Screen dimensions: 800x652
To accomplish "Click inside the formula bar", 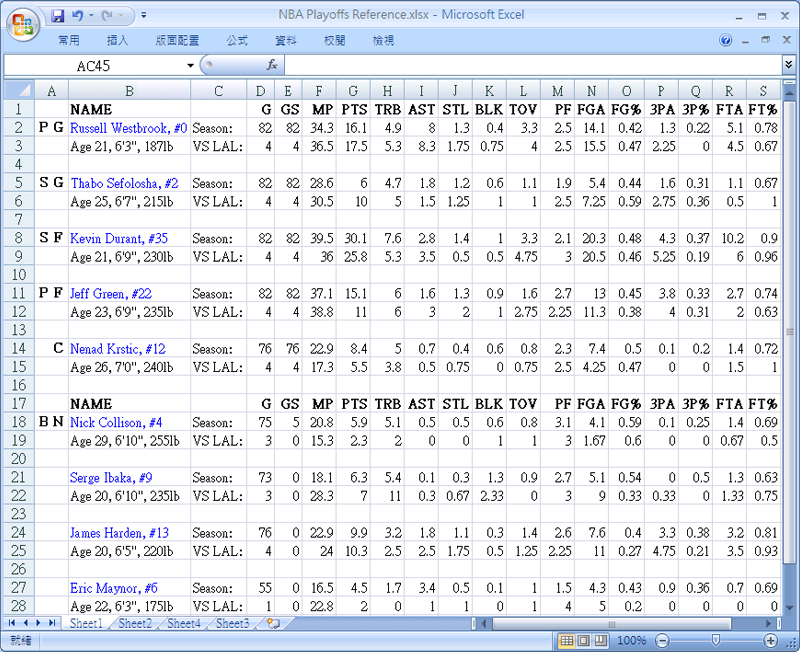I will [533, 65].
